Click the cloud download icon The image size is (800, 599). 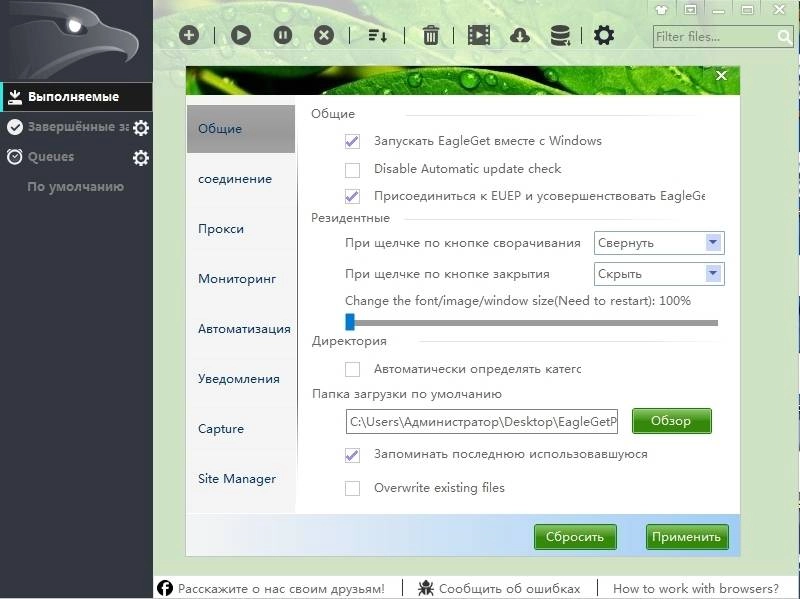click(519, 35)
